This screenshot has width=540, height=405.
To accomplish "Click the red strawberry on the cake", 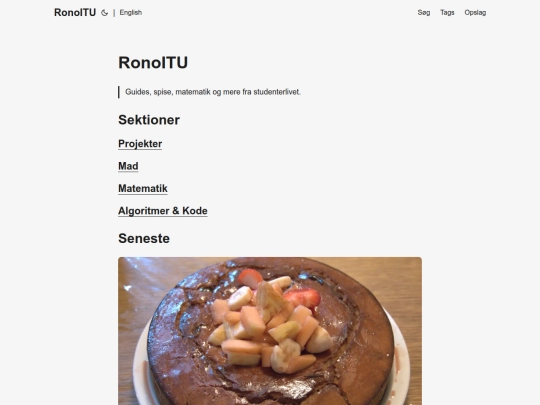I will coord(304,297).
